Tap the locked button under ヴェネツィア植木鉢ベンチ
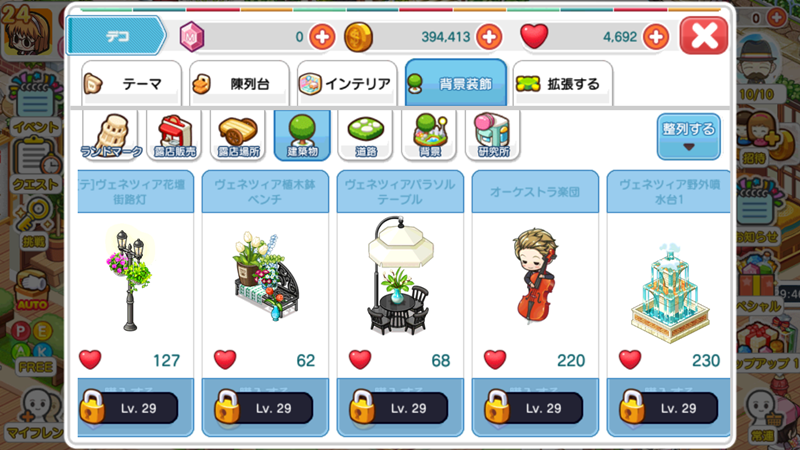This screenshot has height=450, width=800. (265, 408)
